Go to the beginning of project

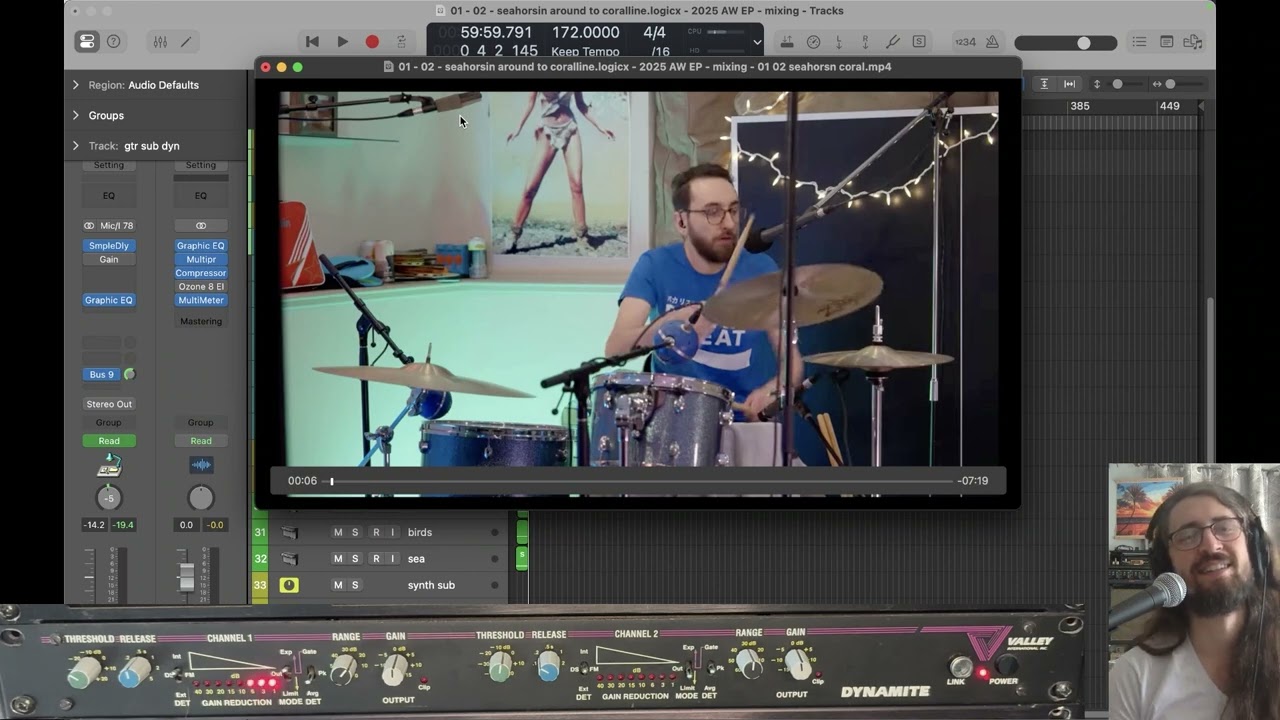312,42
